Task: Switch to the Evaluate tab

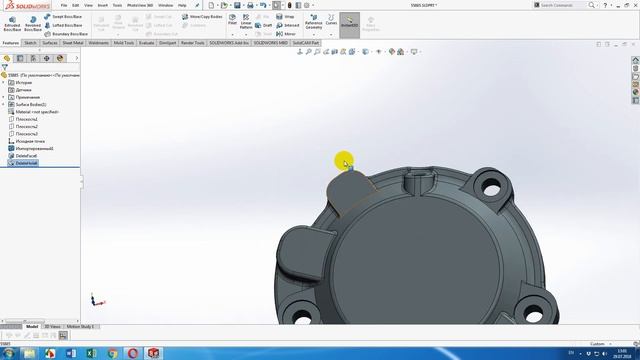Action: (146, 43)
